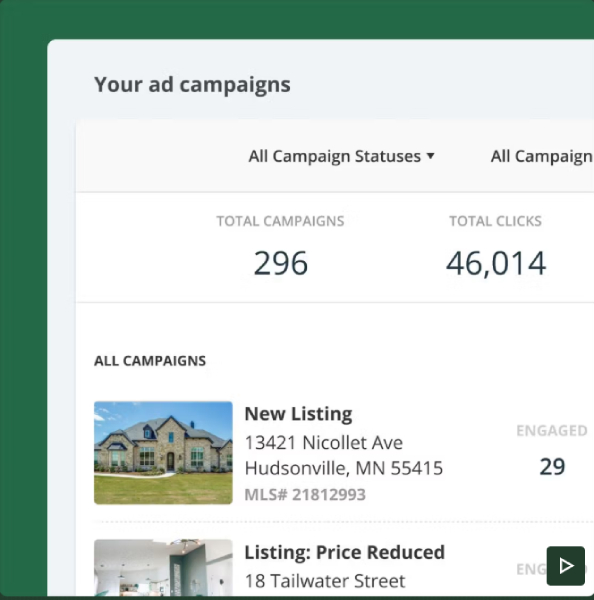Open the All Campaign Statuses dropdown
Screen dimensions: 594x600
pos(341,156)
